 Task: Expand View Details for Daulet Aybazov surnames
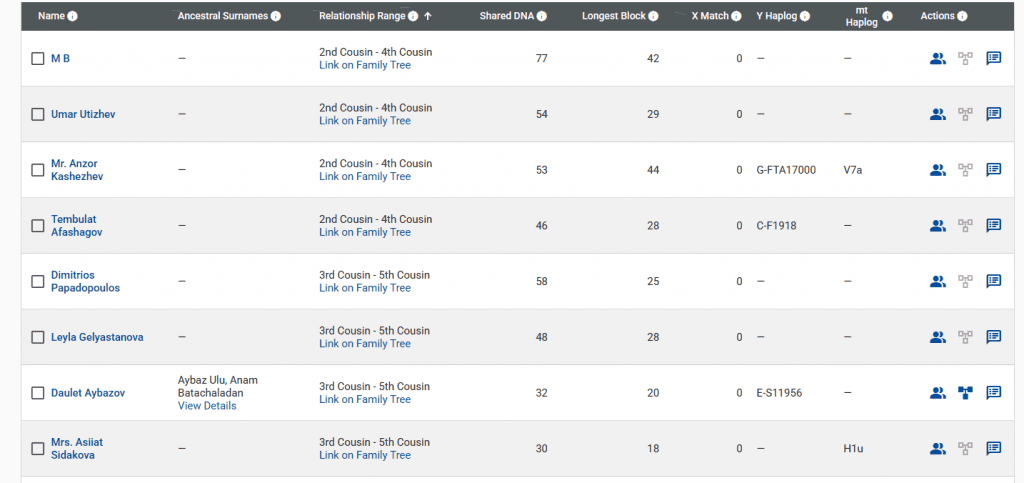point(207,406)
